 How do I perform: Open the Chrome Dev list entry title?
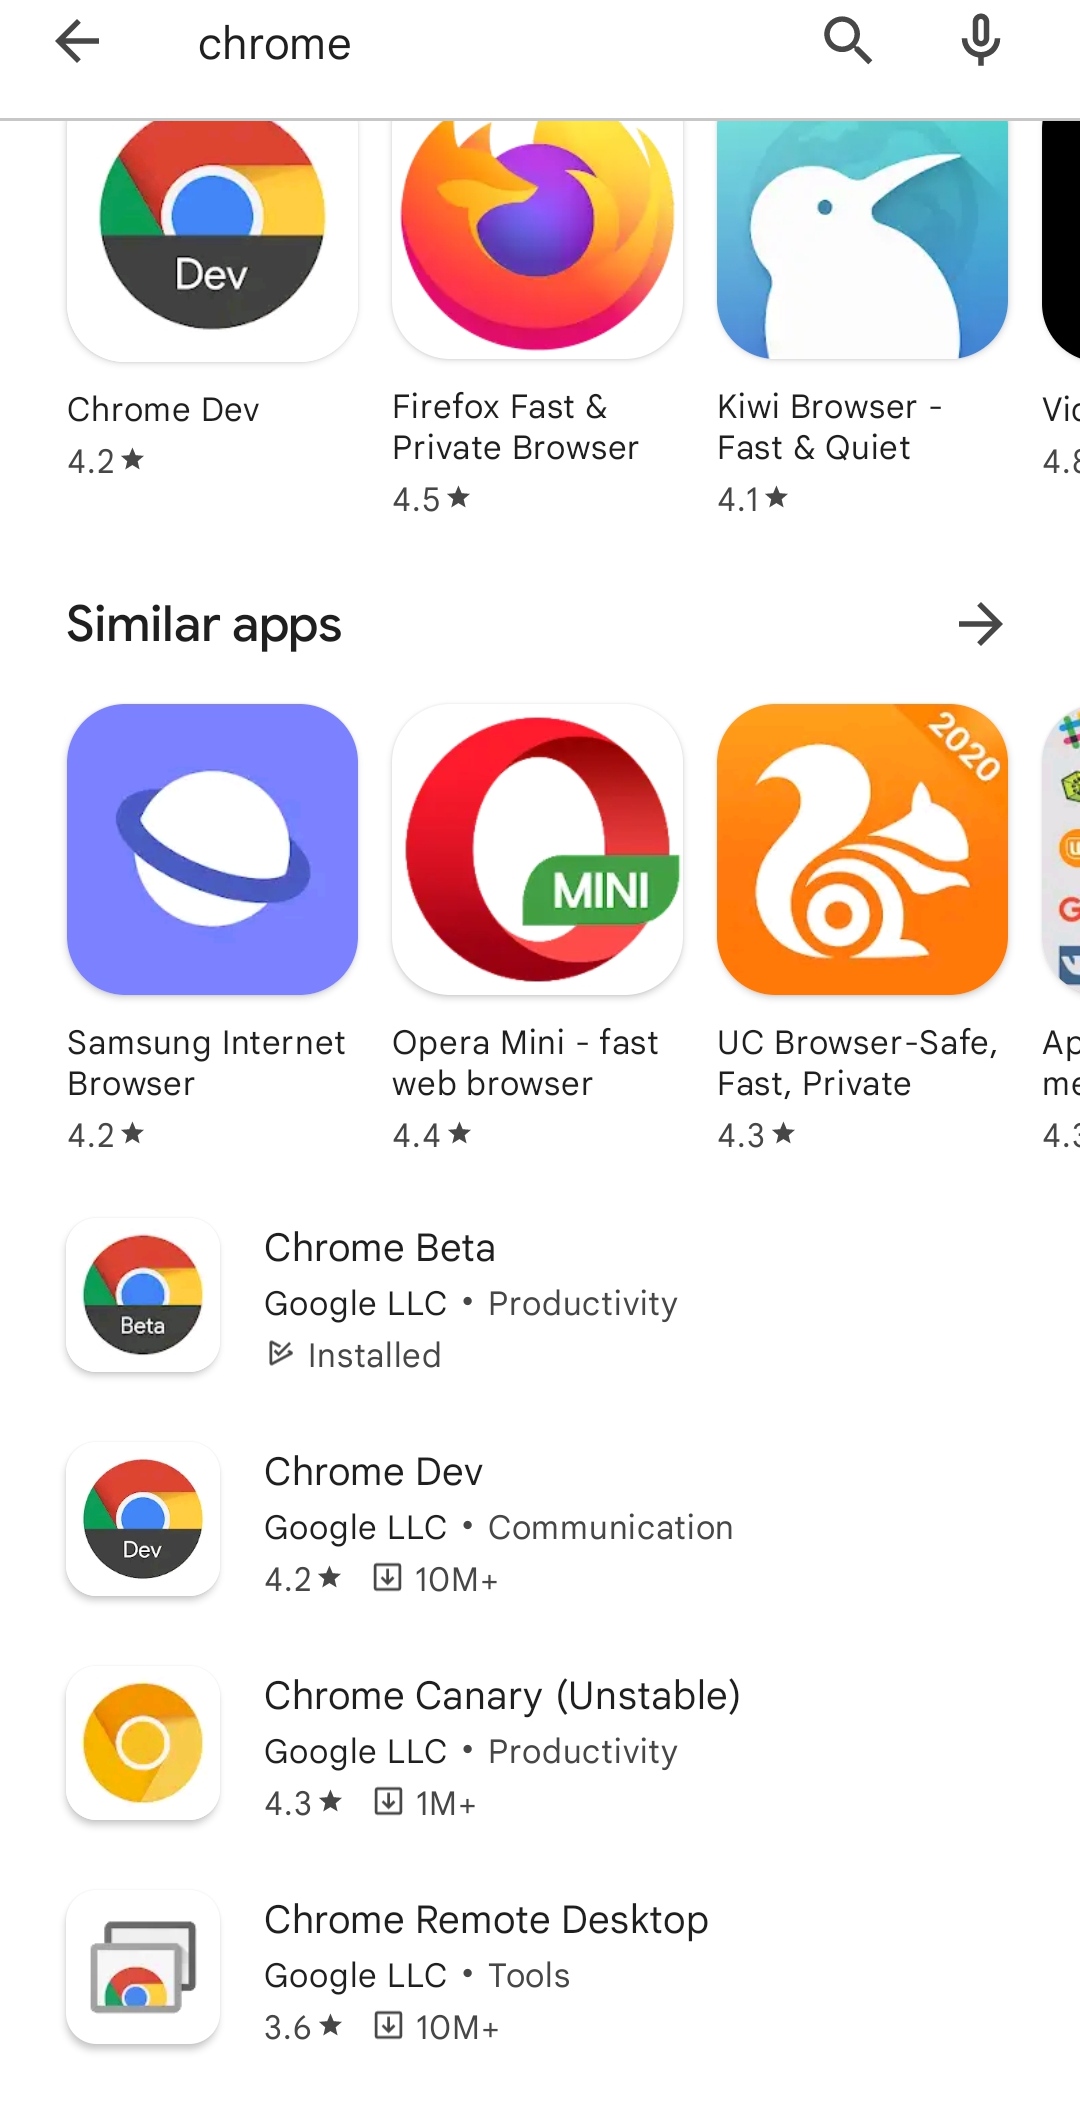point(373,1472)
